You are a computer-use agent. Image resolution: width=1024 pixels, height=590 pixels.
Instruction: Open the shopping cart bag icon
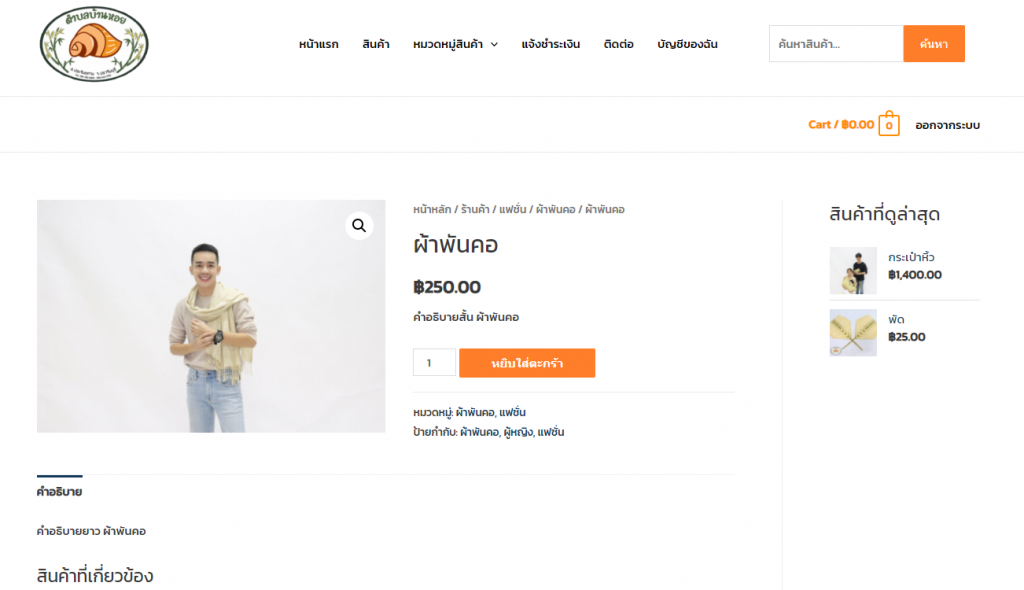[x=889, y=123]
